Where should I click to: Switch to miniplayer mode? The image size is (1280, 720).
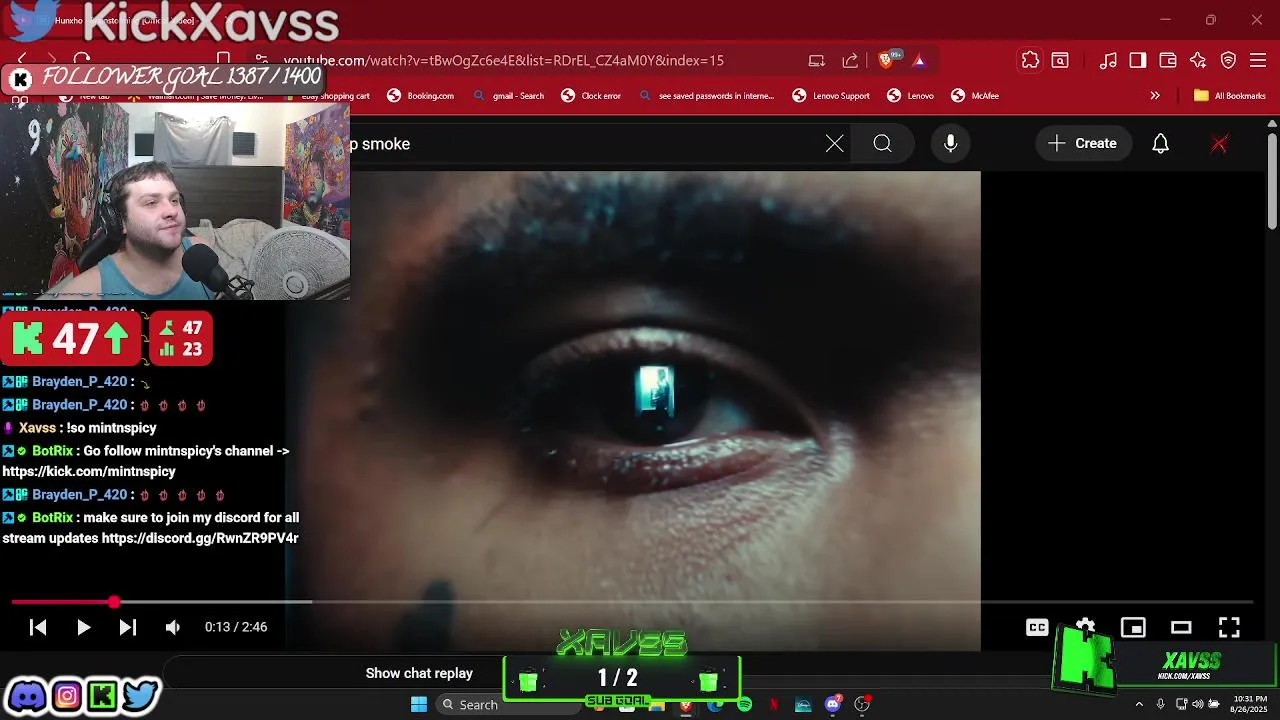[x=1133, y=627]
